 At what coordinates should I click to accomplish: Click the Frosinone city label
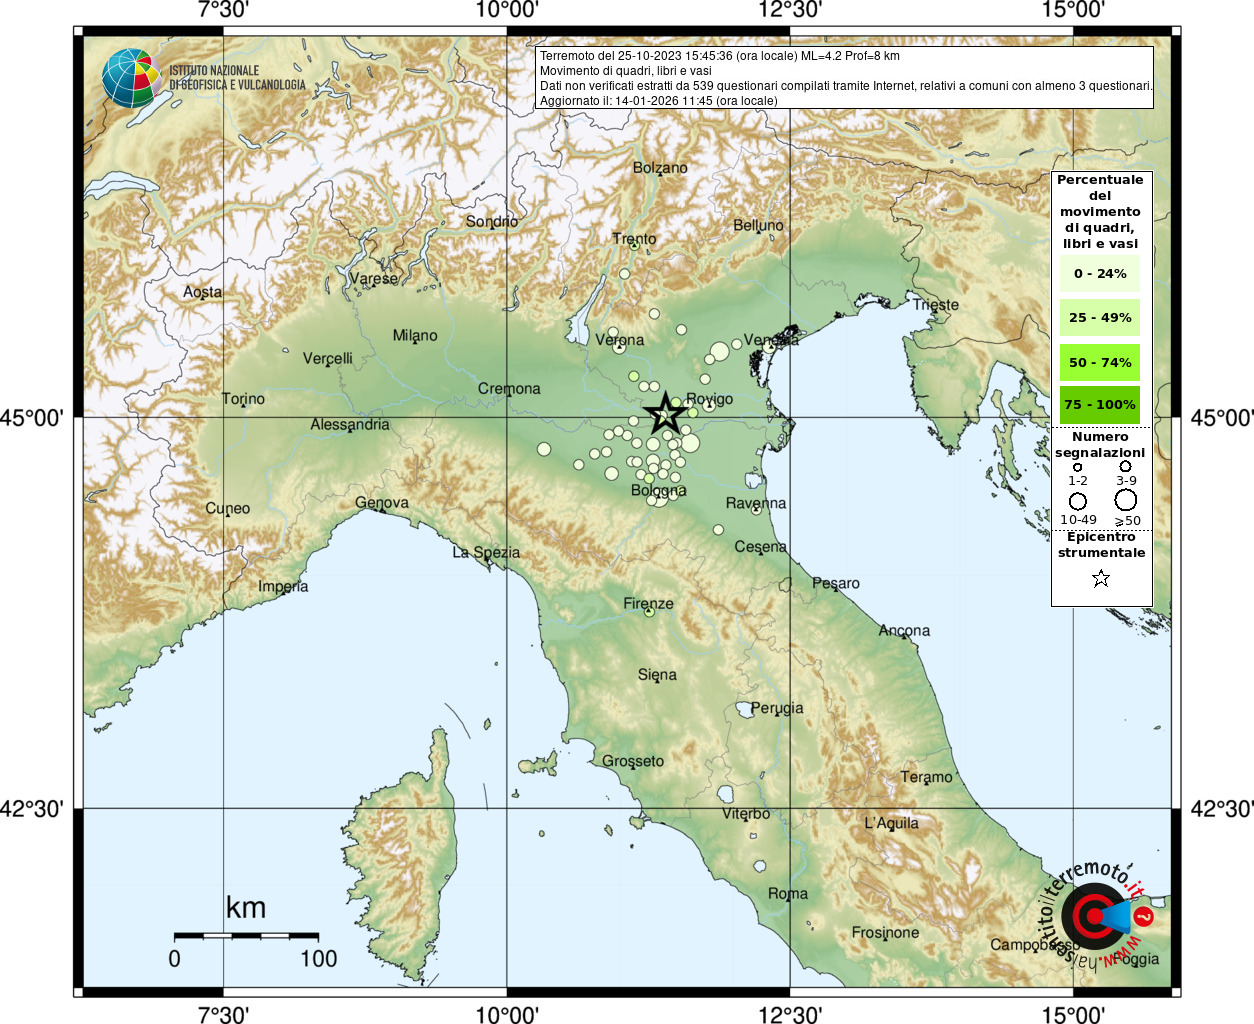point(885,932)
